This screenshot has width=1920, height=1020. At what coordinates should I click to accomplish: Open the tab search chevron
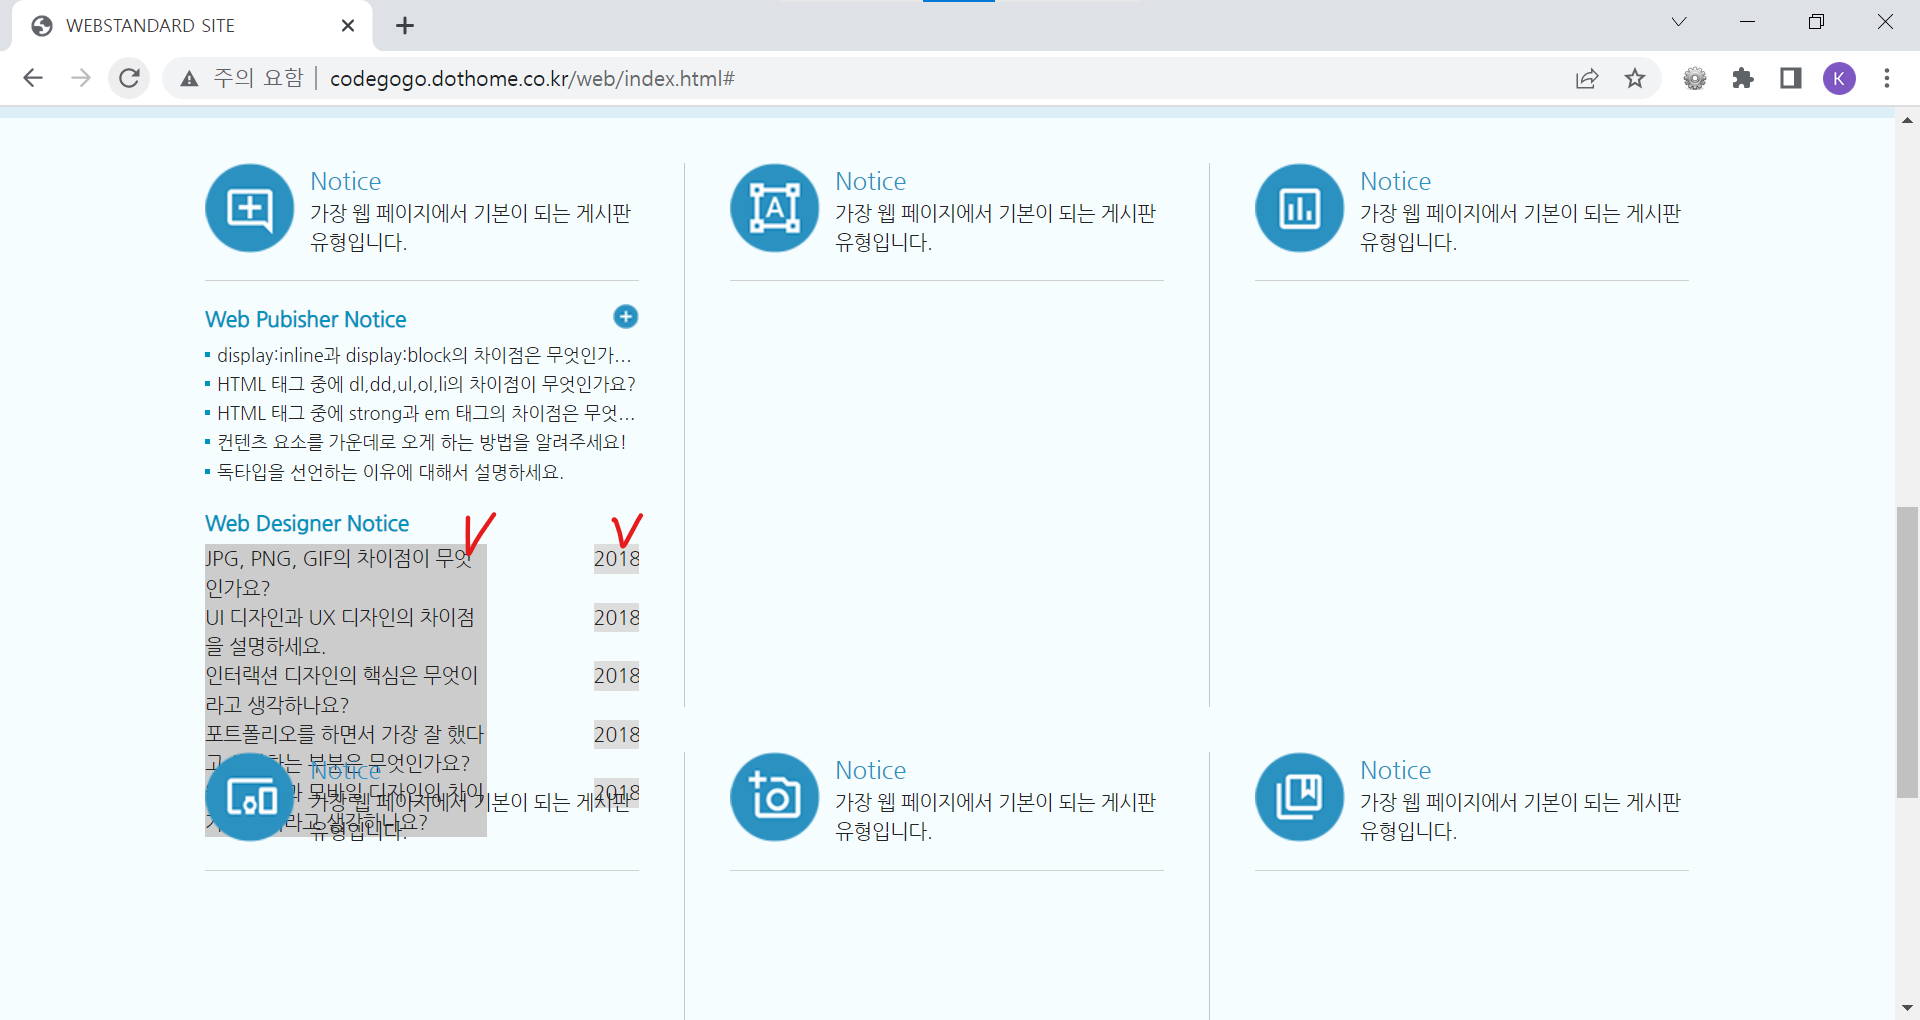pyautogui.click(x=1679, y=22)
